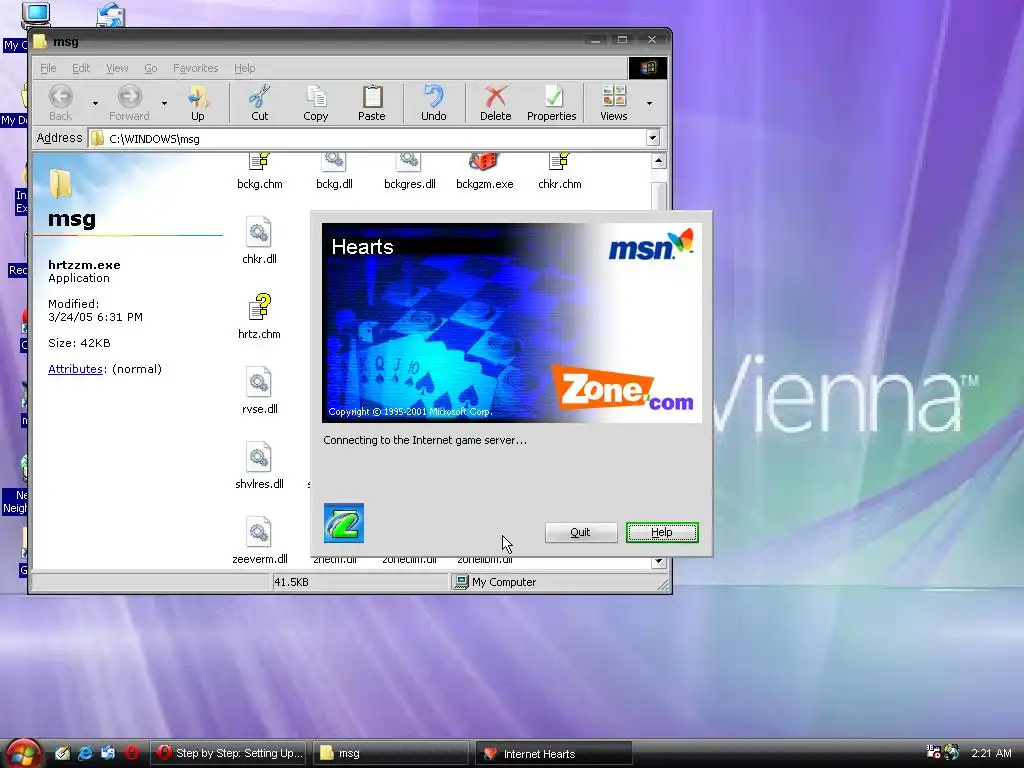Viewport: 1024px width, 768px height.
Task: Click the folder list's up scroll arrow
Action: click(x=658, y=161)
